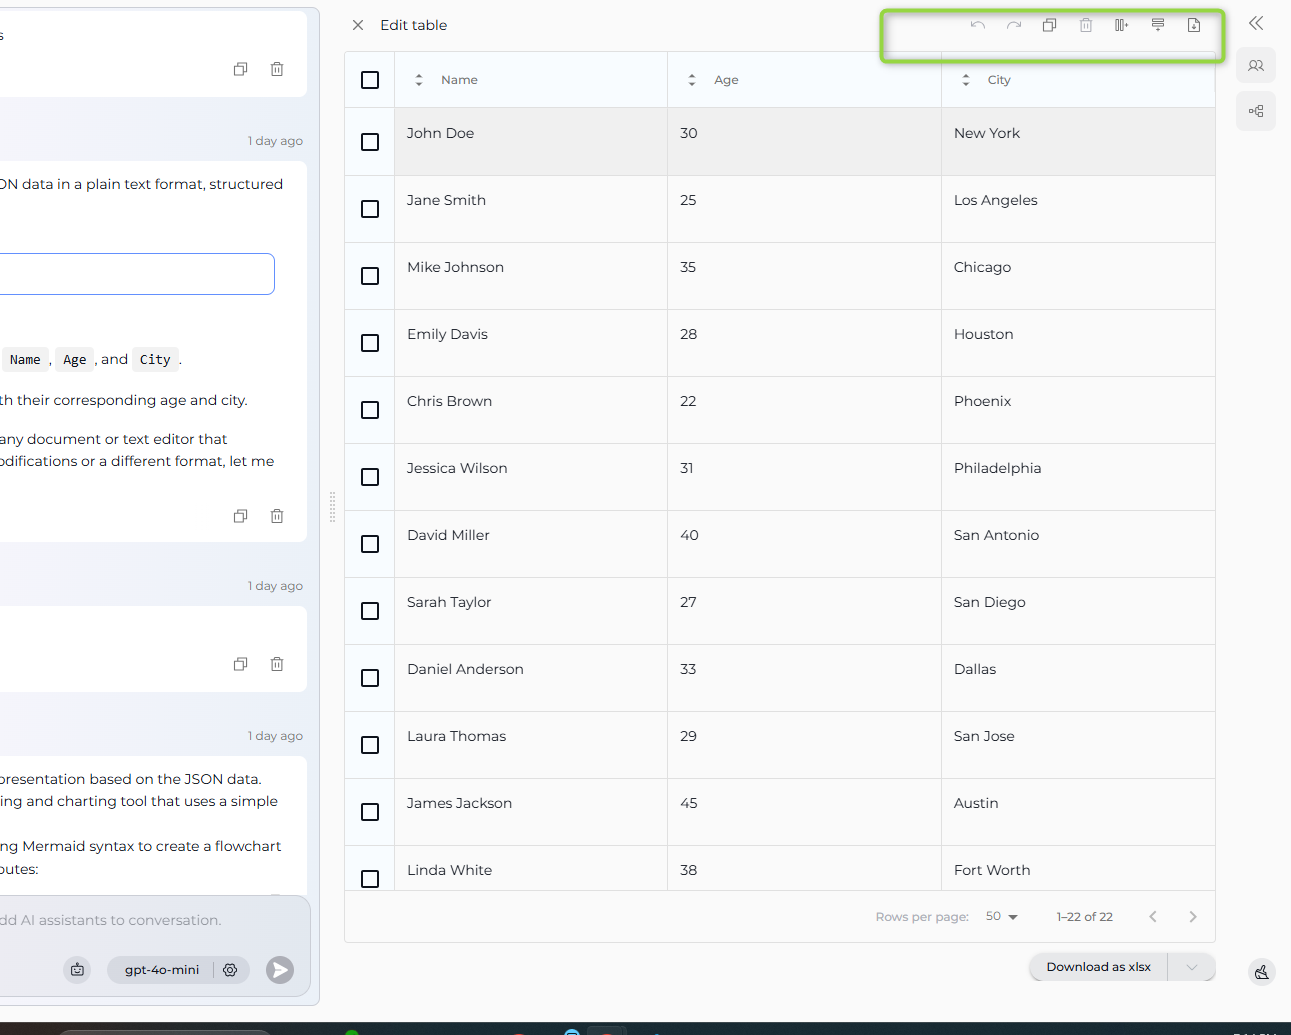This screenshot has height=1035, width=1291.
Task: Click the Jane Smith name cell
Action: click(x=446, y=200)
